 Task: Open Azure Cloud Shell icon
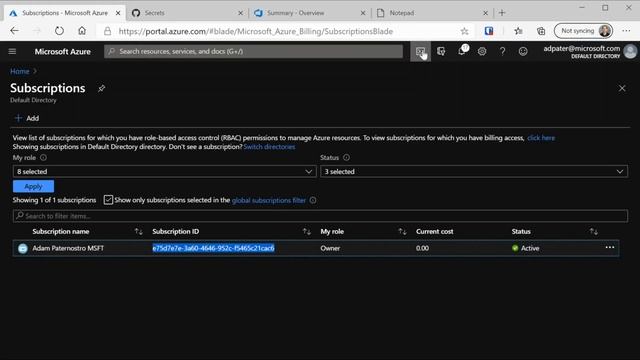[420, 51]
